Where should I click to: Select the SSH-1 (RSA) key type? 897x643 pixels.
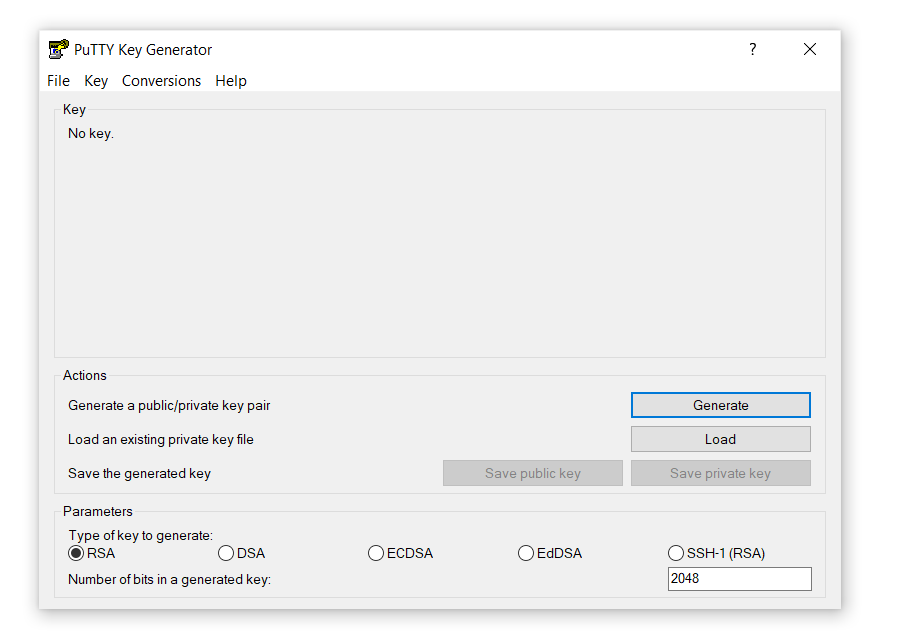tap(716, 553)
